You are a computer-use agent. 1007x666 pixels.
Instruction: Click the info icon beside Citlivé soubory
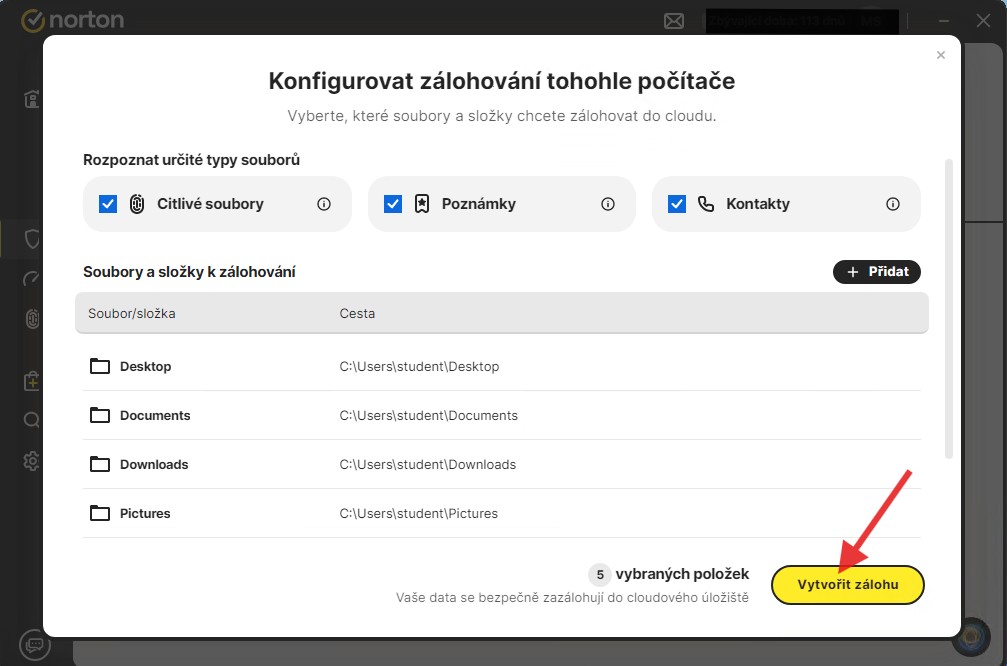324,204
